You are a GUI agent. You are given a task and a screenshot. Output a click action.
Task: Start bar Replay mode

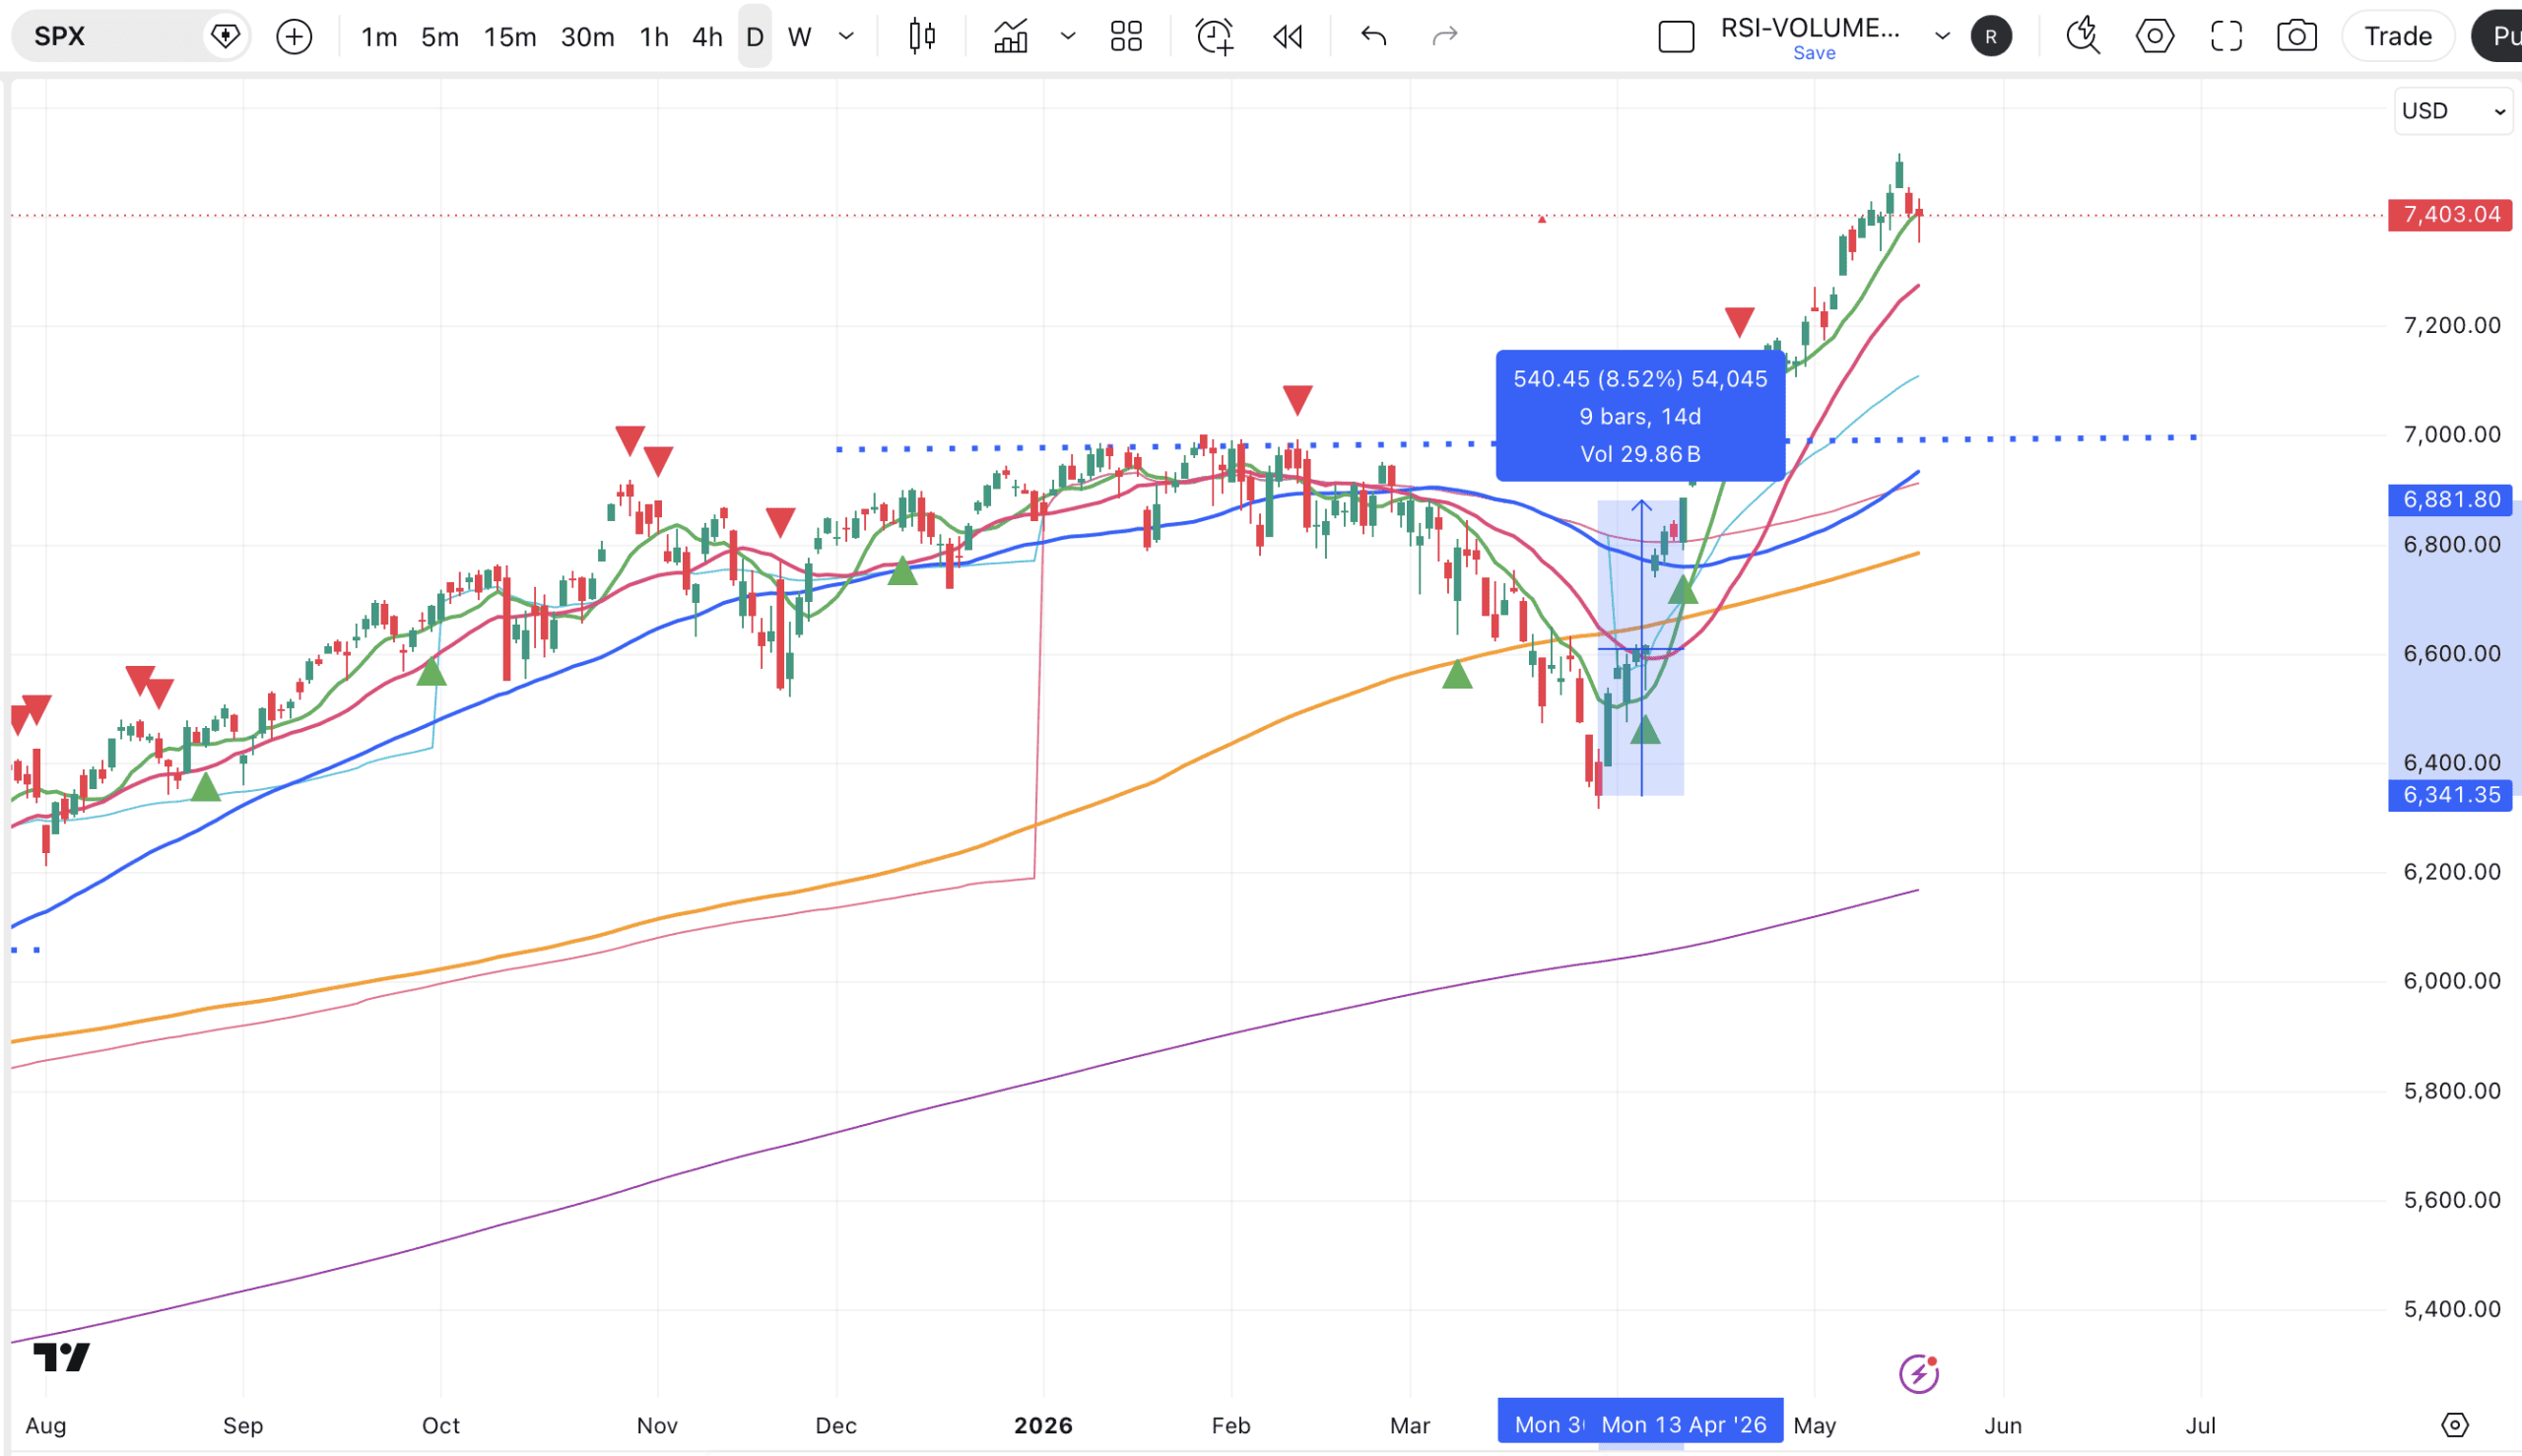coord(1288,37)
